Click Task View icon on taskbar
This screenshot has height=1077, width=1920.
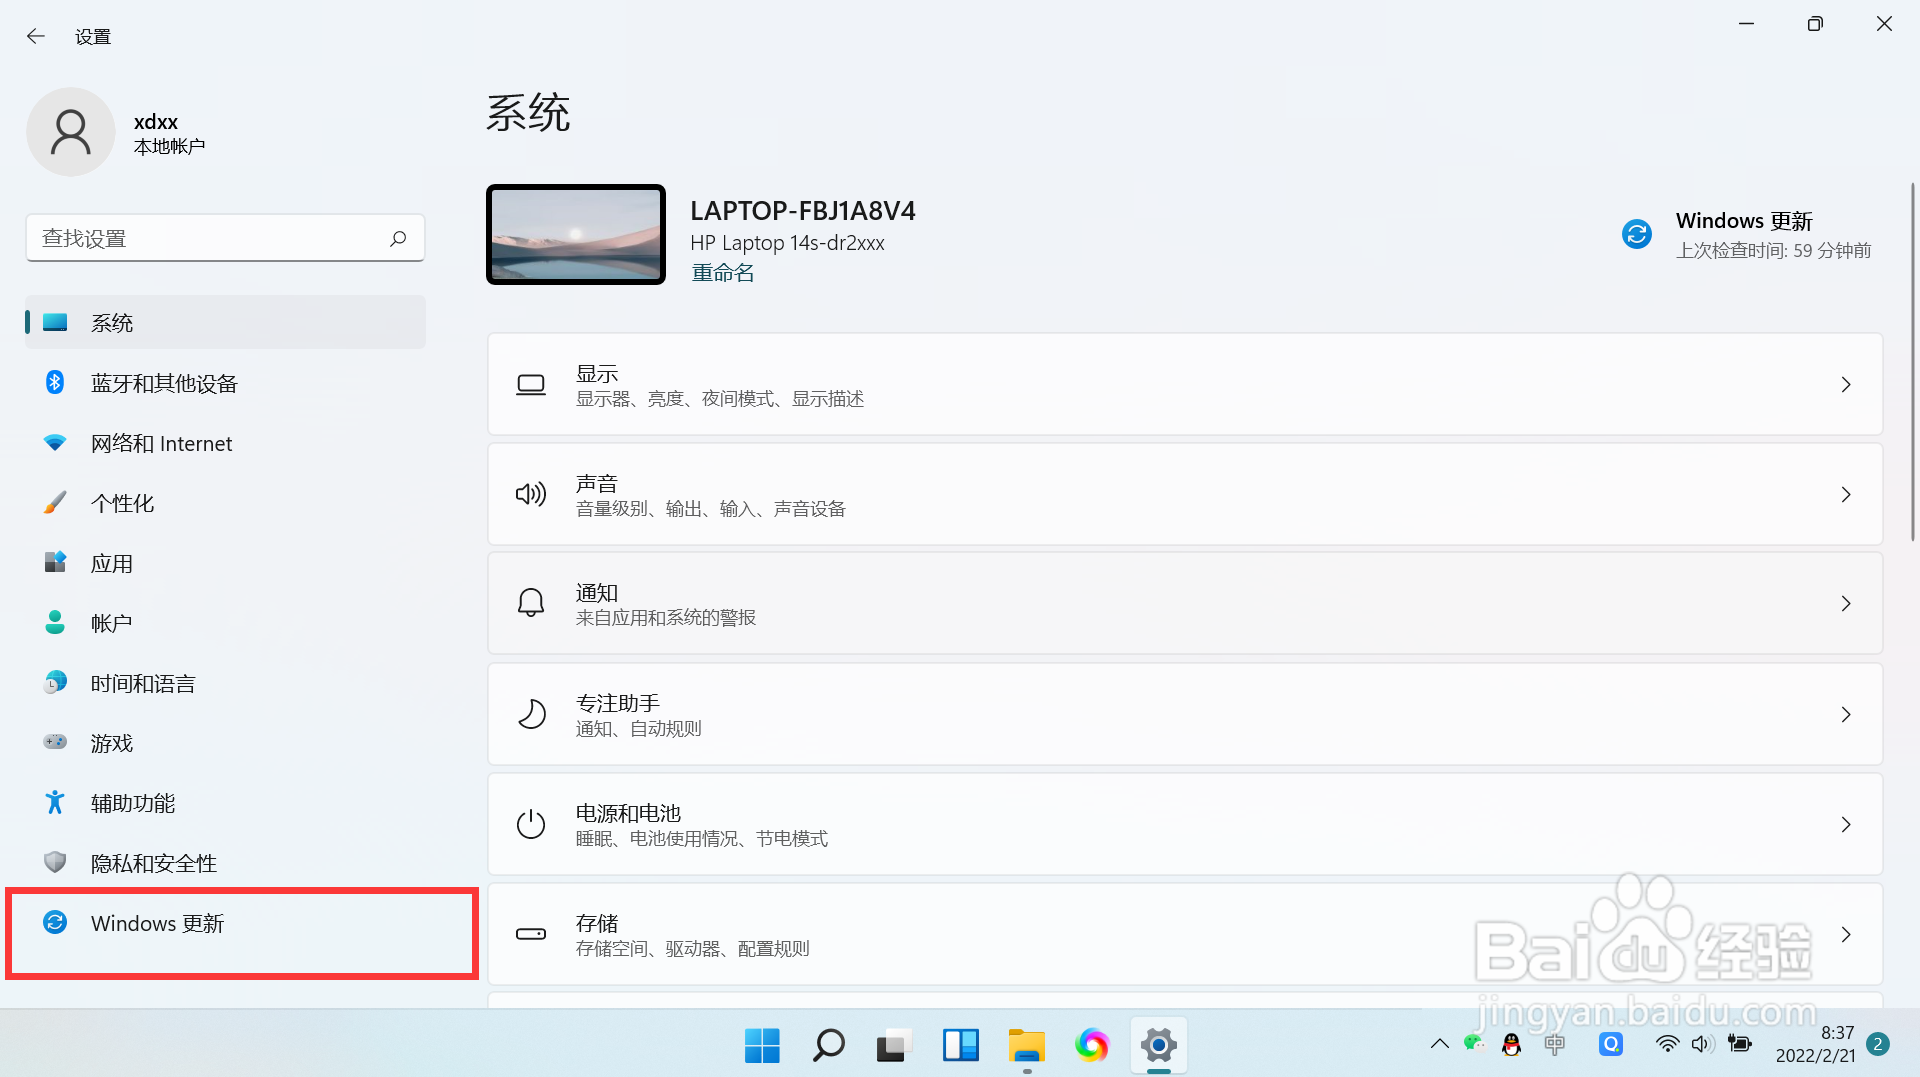(x=894, y=1045)
